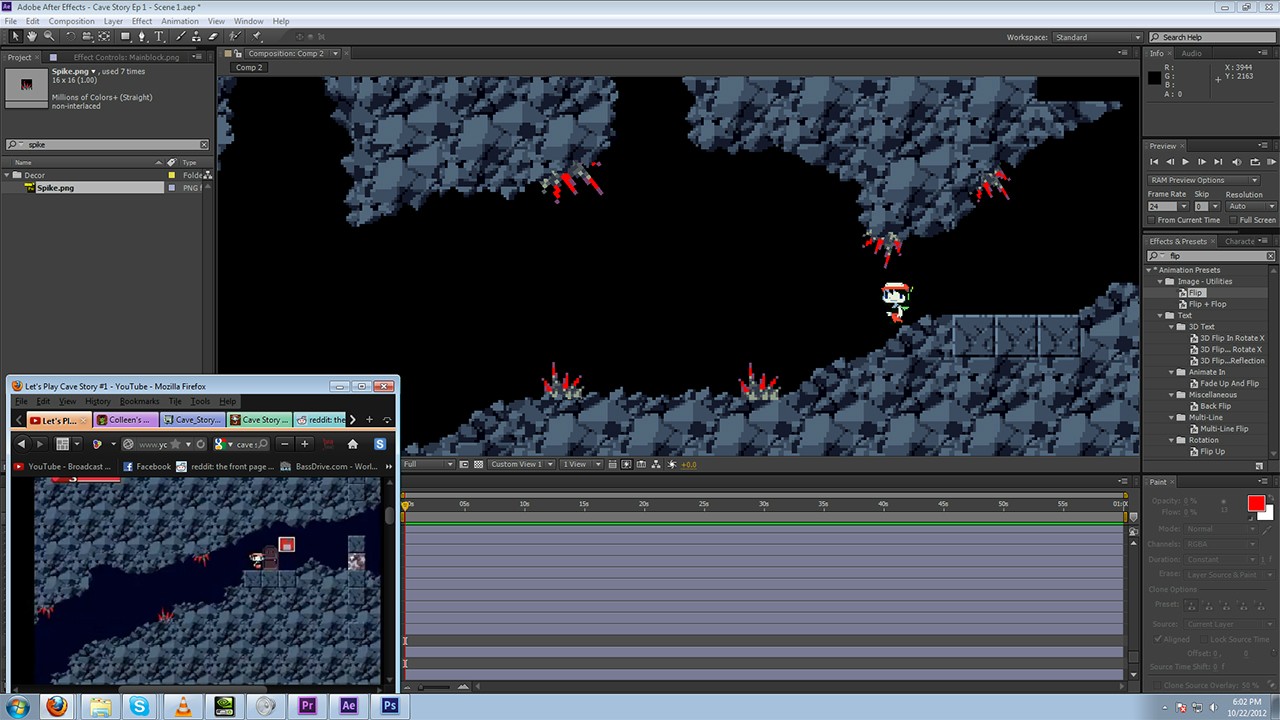Select the Pen tool

142,36
